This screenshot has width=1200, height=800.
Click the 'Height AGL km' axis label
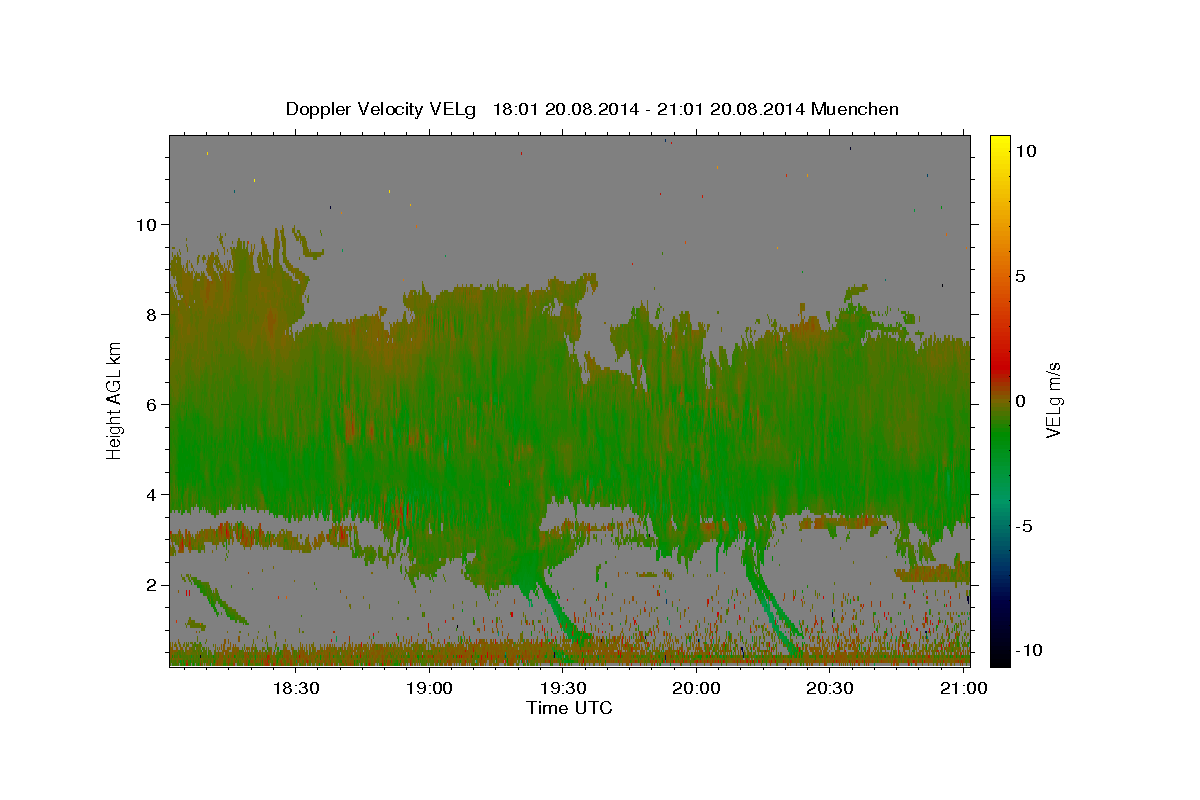(115, 400)
